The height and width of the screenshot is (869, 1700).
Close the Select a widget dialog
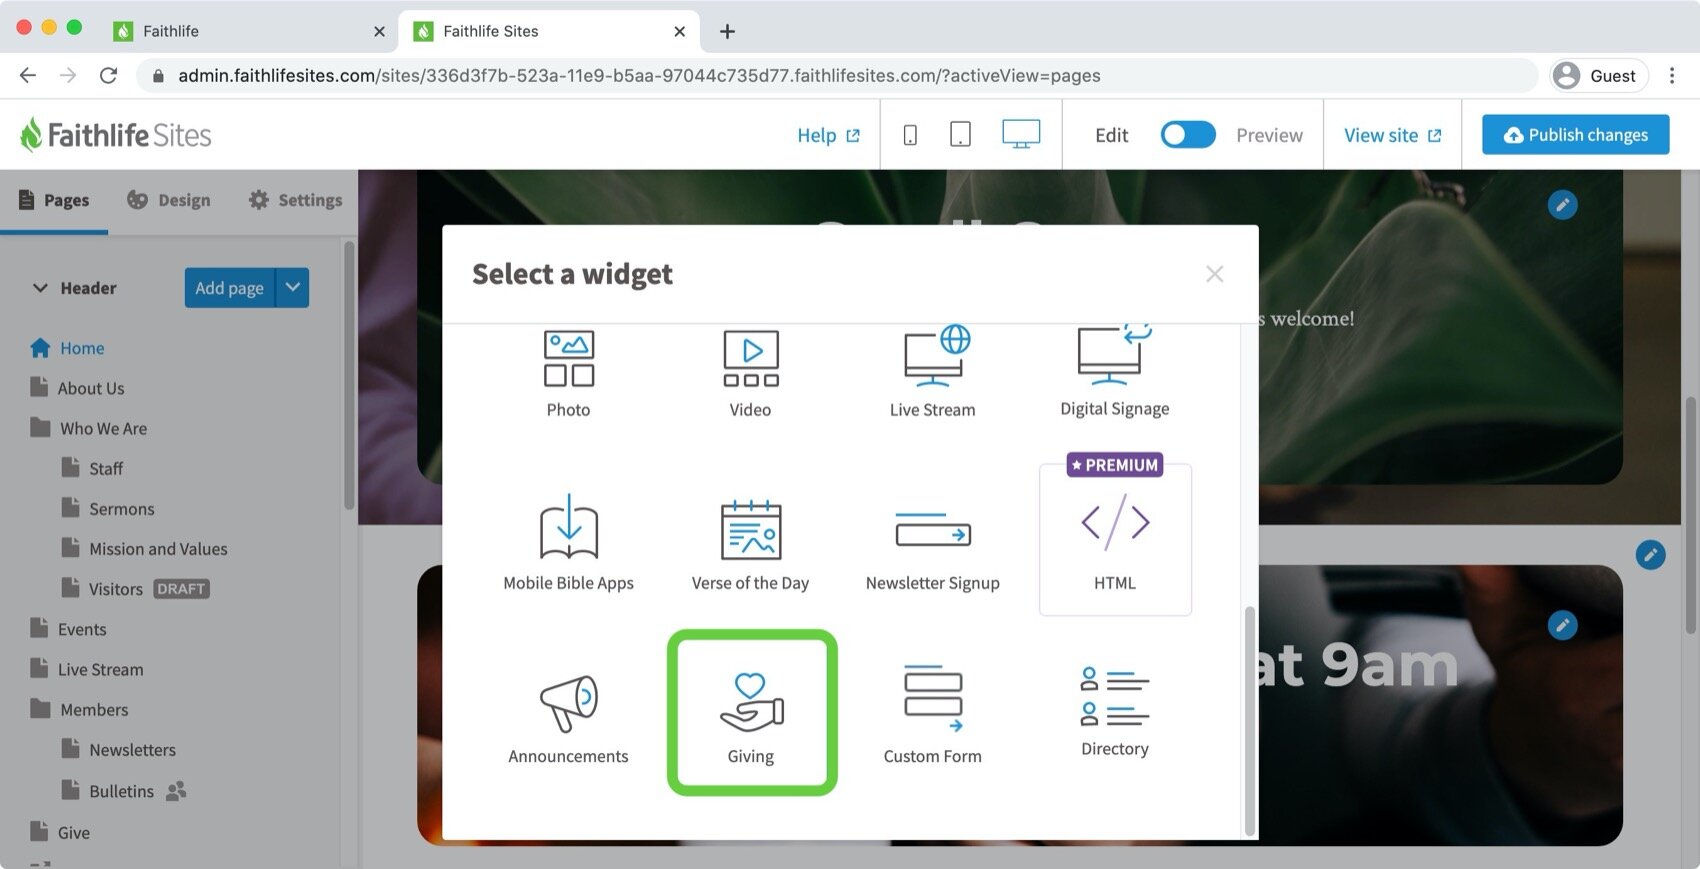point(1214,274)
